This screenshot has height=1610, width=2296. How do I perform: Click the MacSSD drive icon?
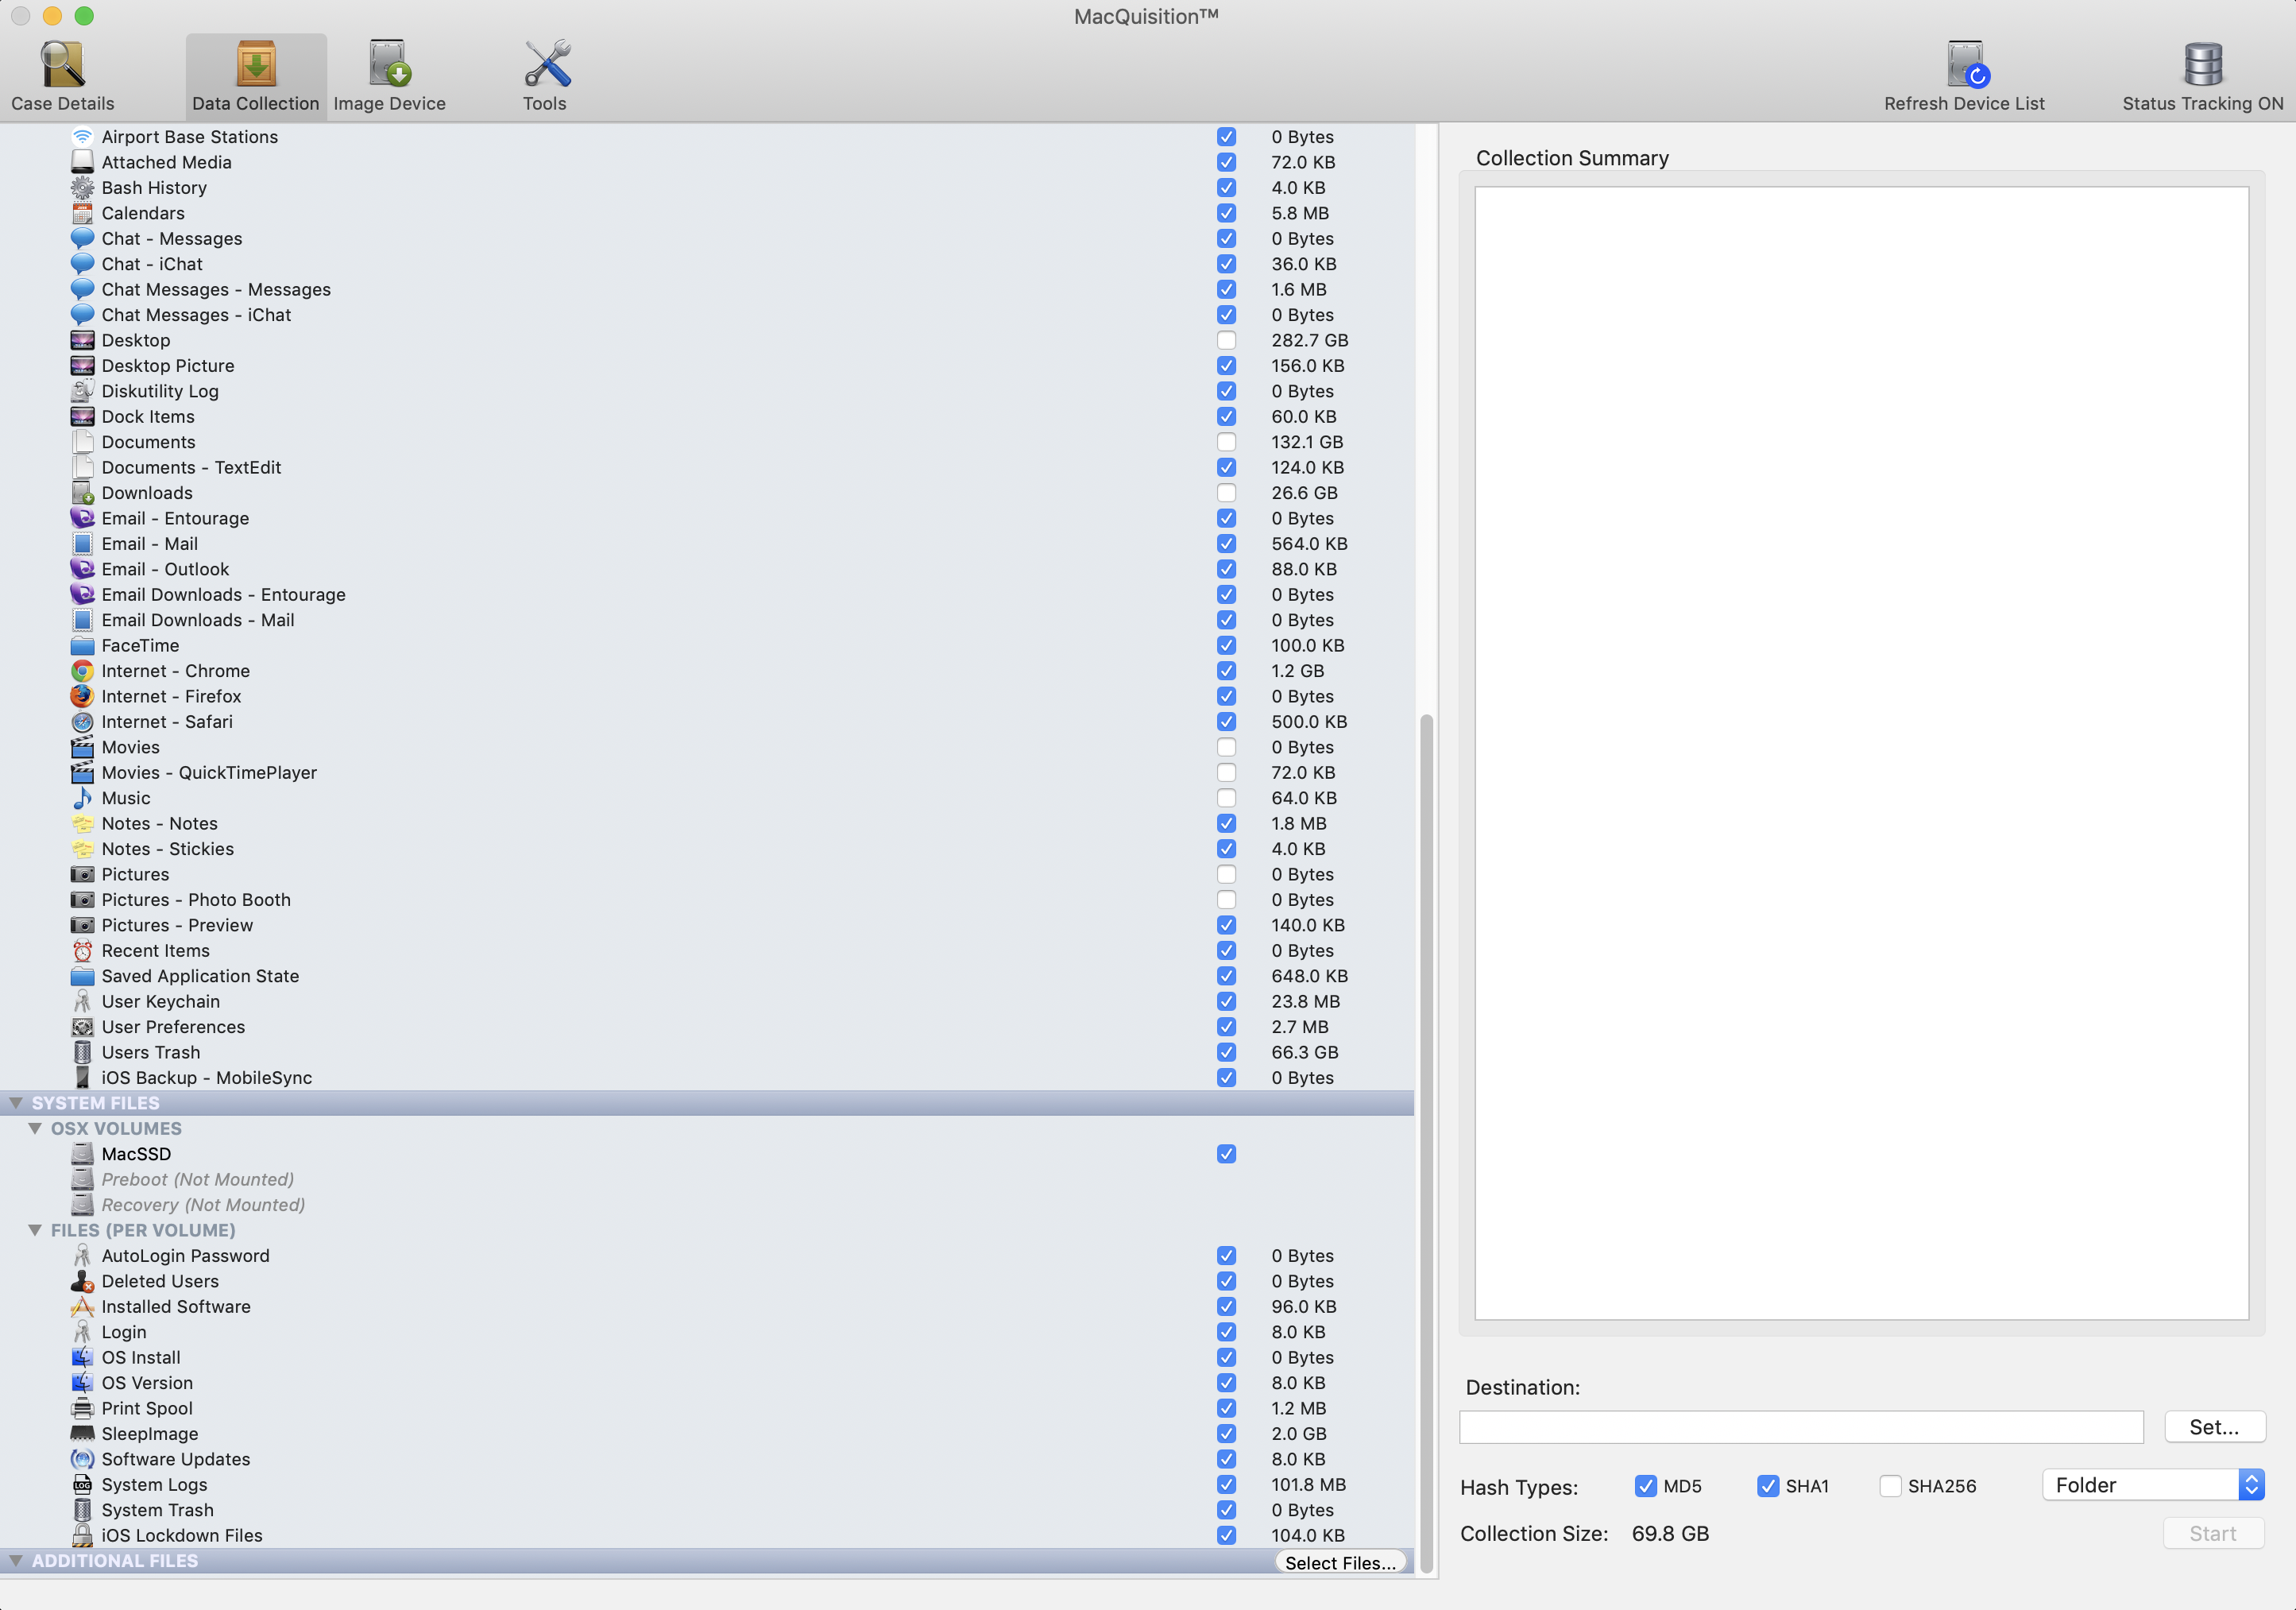click(x=82, y=1154)
